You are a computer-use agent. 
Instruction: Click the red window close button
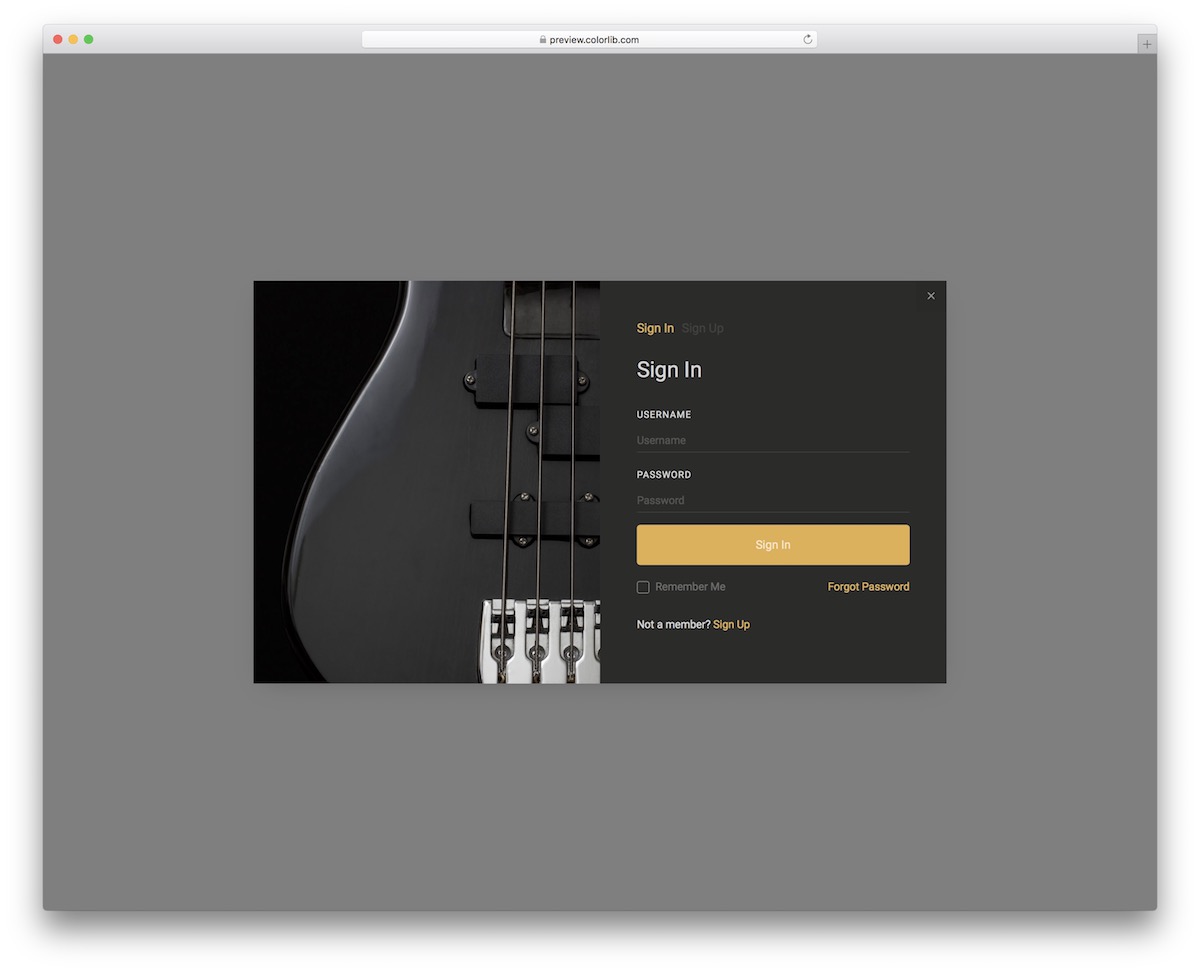click(58, 39)
